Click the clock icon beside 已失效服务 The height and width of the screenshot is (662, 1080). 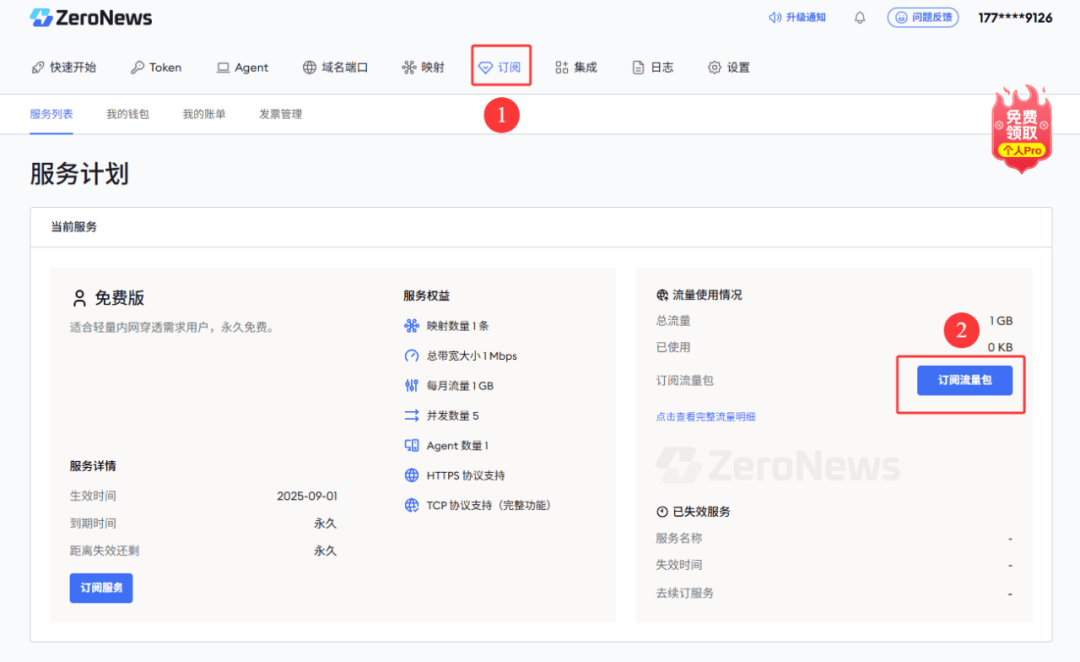662,511
